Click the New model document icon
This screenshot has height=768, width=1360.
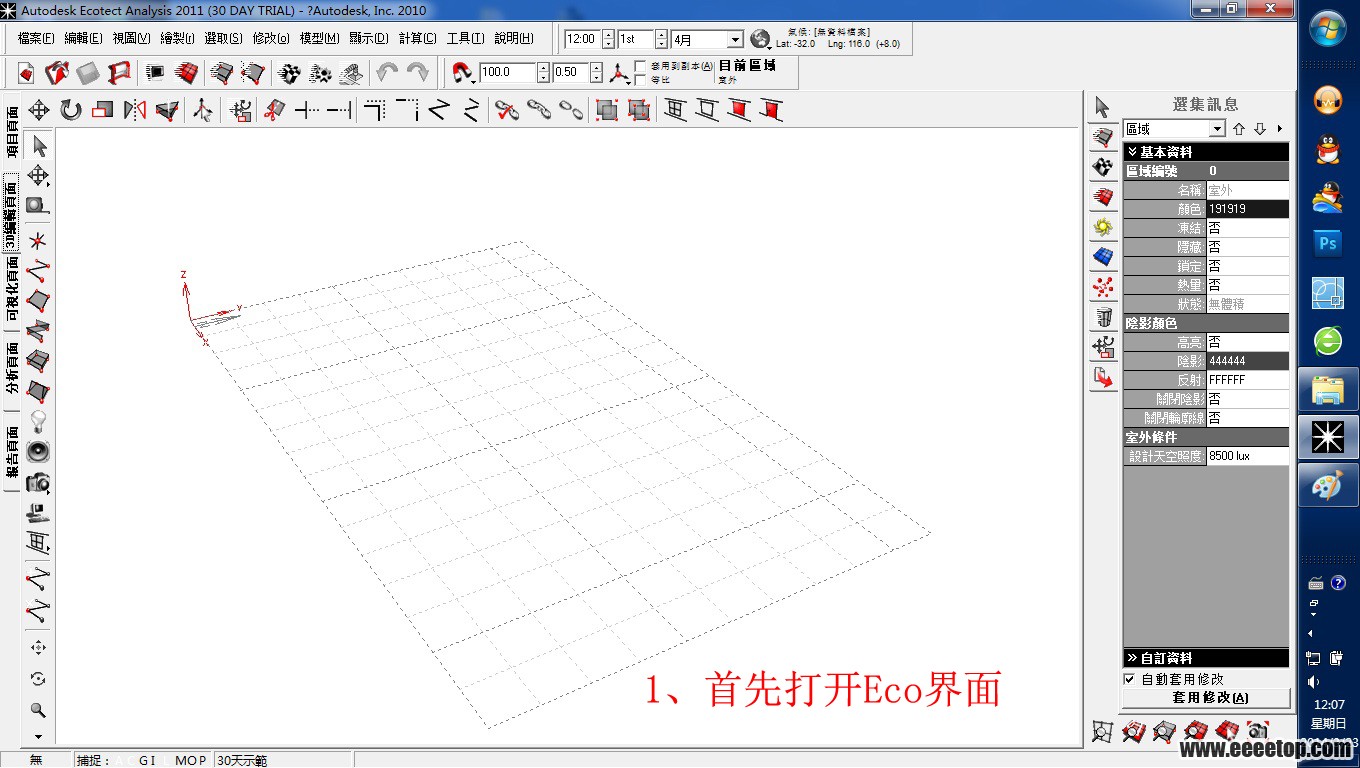26,73
